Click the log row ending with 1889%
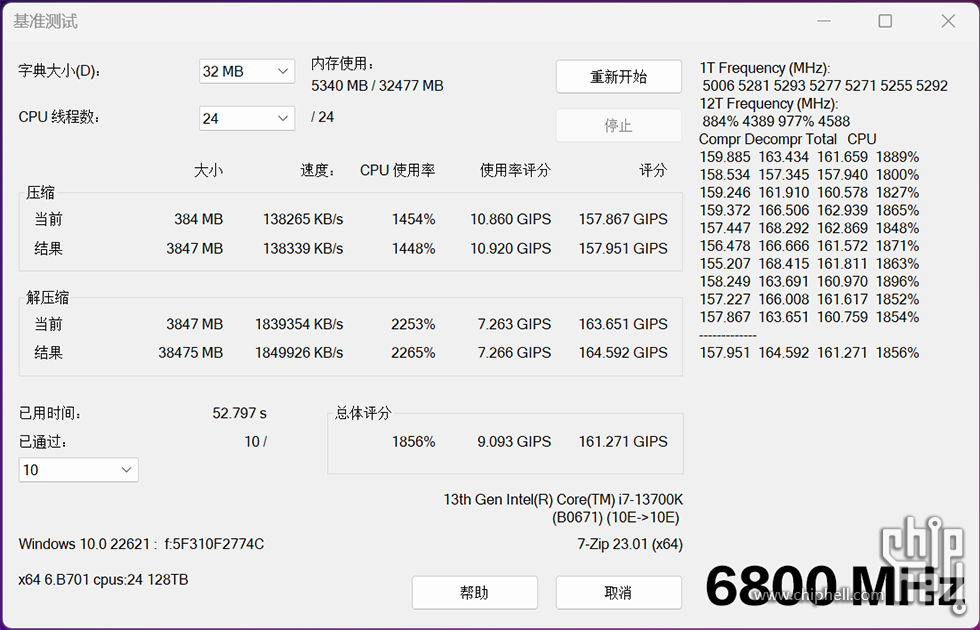 pos(809,157)
